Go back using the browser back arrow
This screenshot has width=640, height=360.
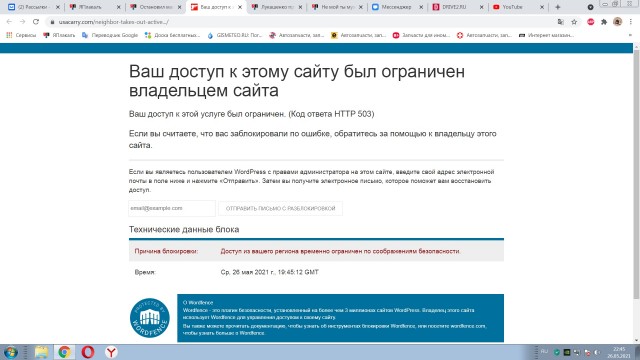pos(9,22)
